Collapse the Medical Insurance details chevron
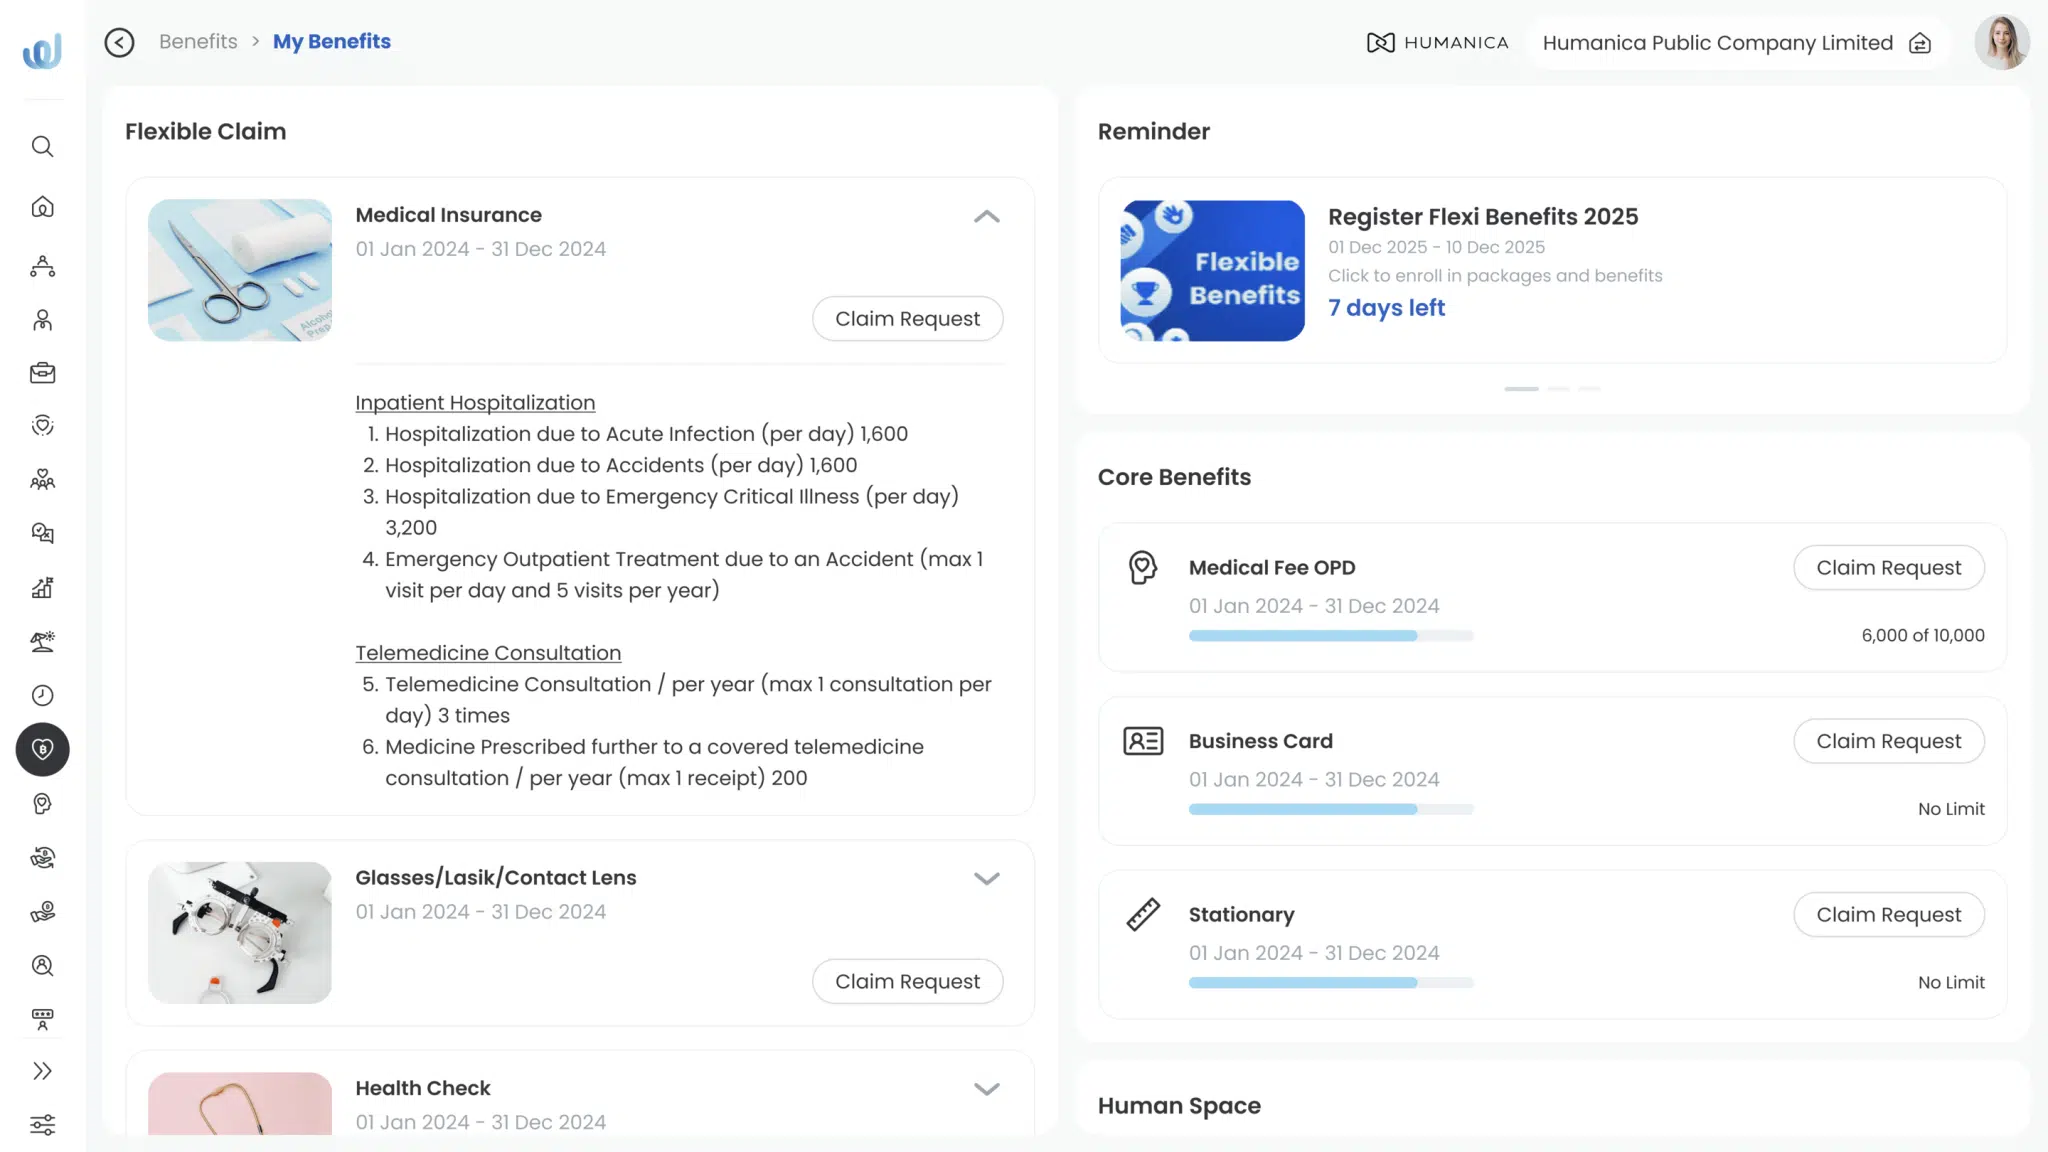 pyautogui.click(x=987, y=217)
